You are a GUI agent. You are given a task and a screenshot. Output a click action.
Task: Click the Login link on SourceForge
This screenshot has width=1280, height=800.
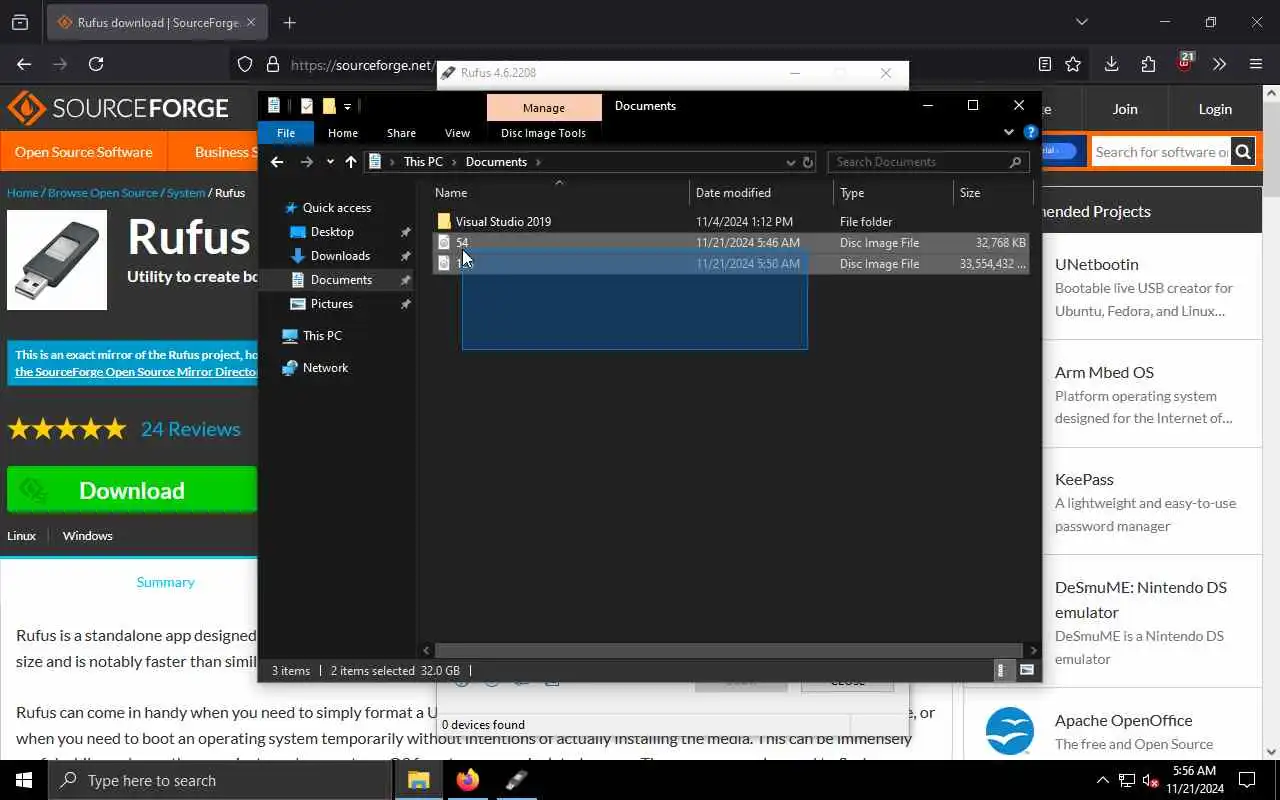(1215, 109)
